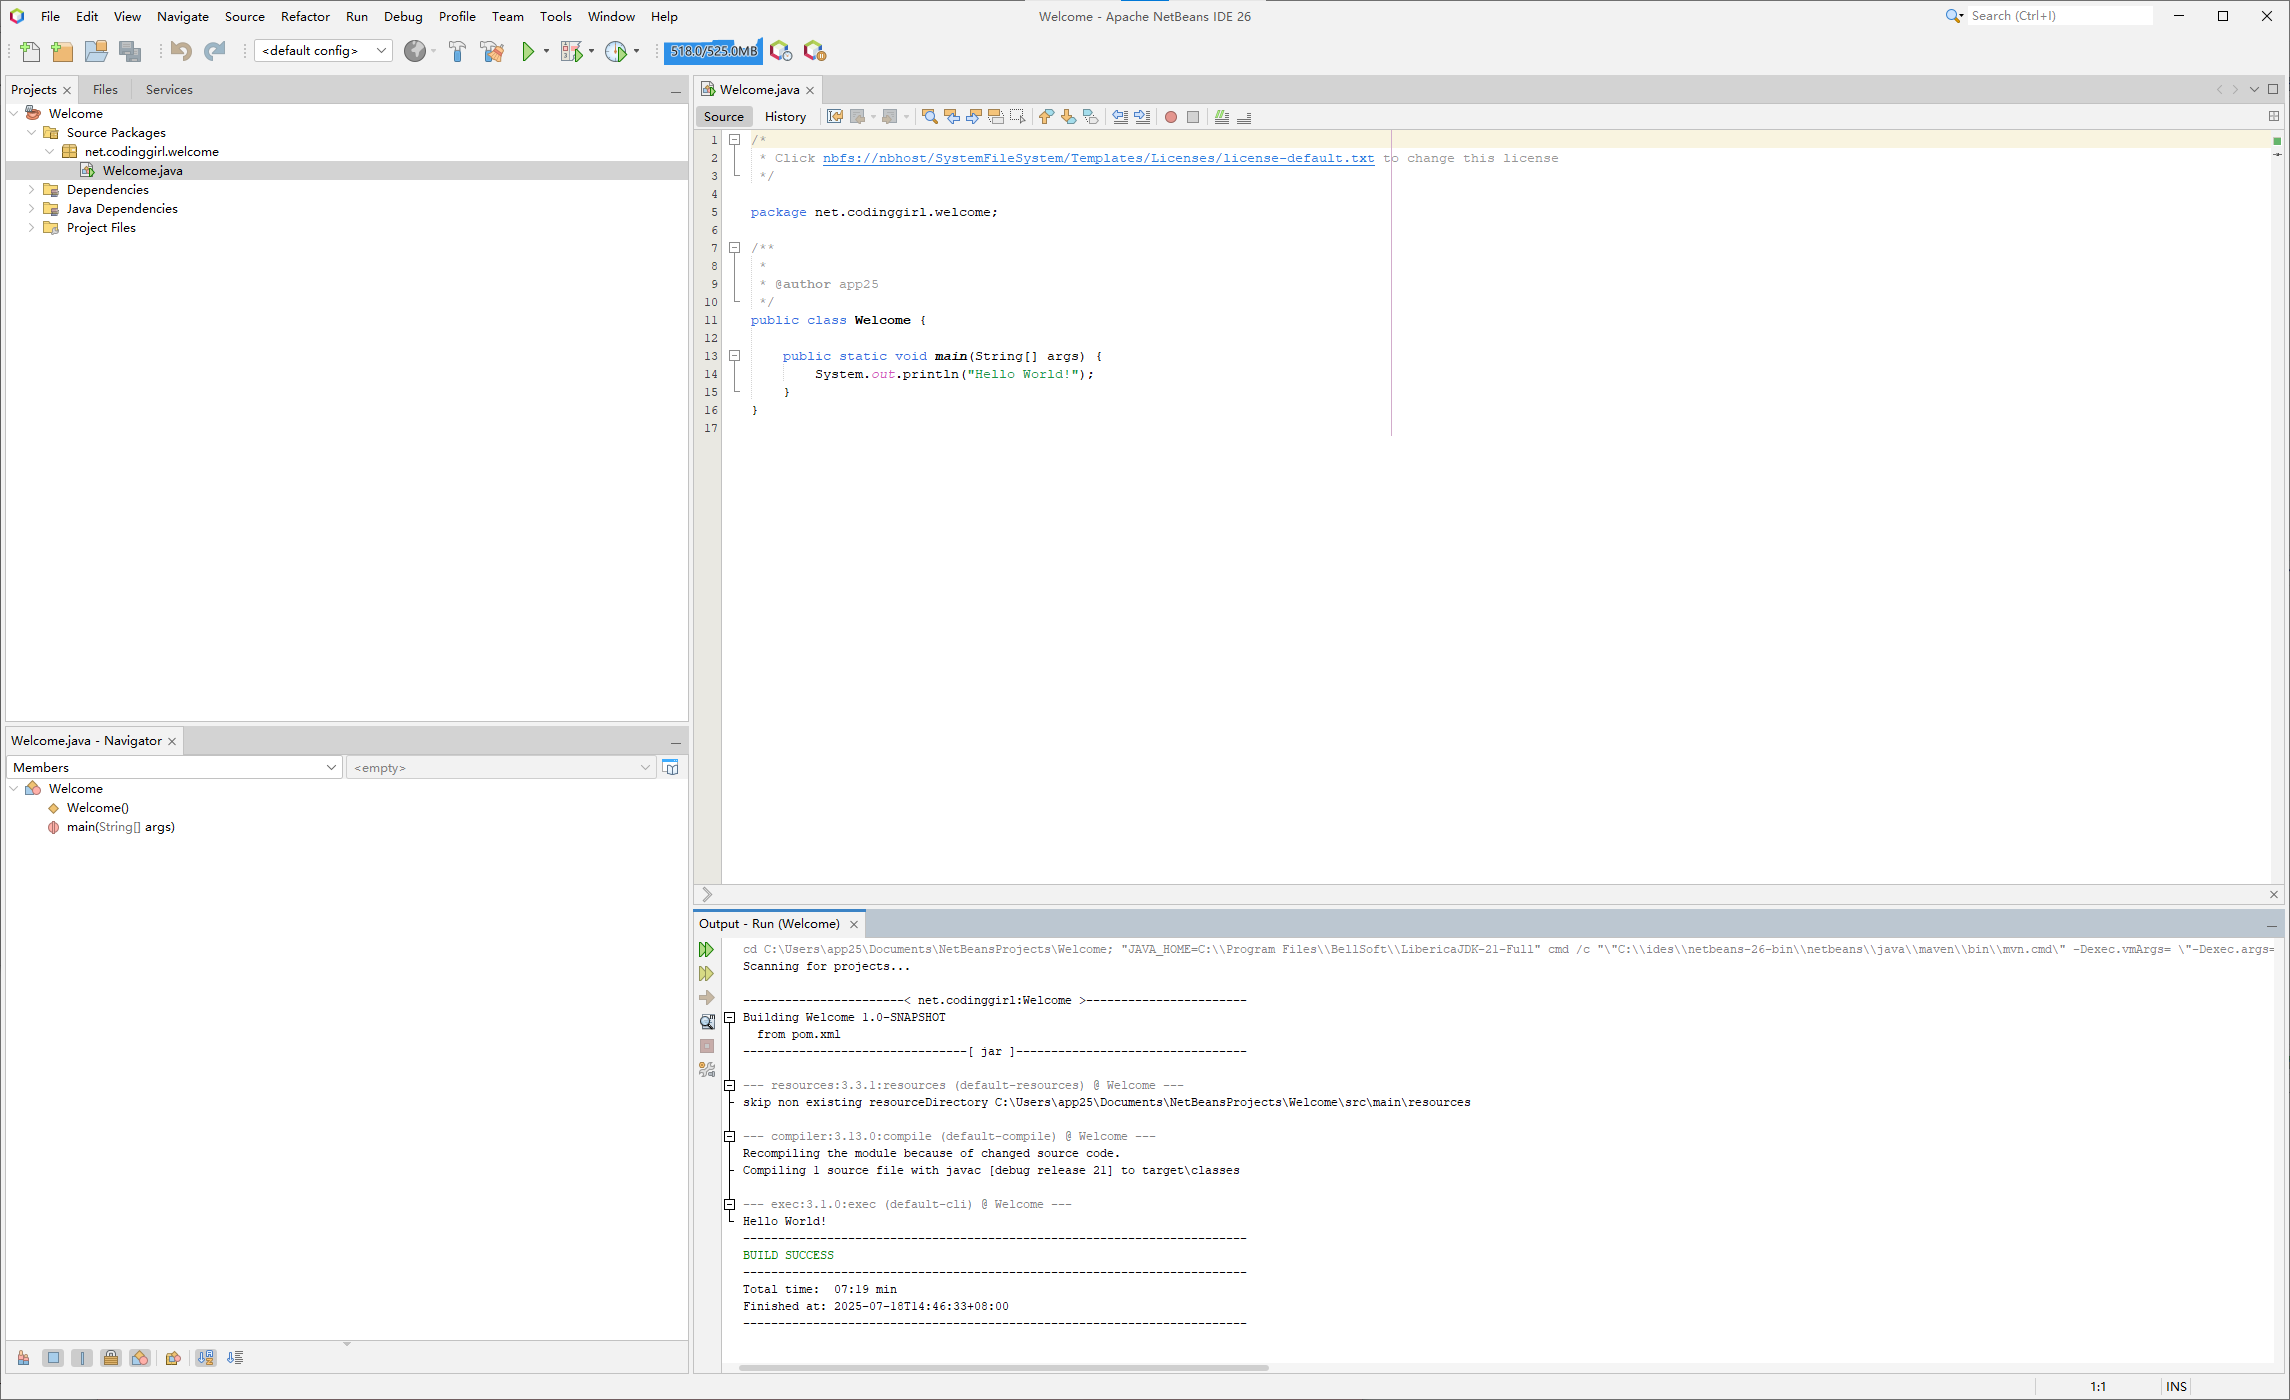This screenshot has width=2290, height=1400.
Task: Re-run the build using Output panel icon
Action: click(707, 949)
